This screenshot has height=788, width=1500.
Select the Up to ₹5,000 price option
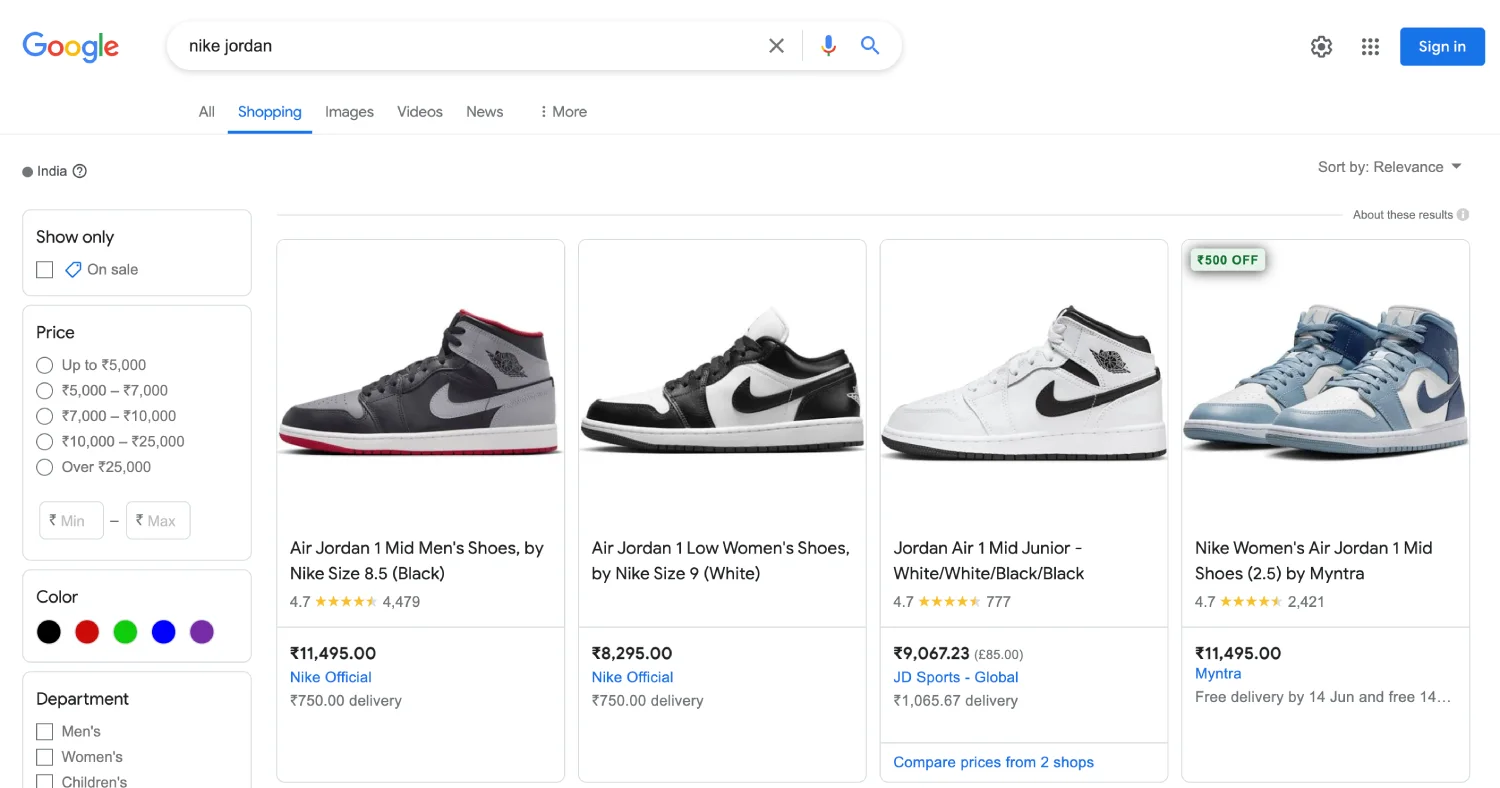[x=44, y=365]
